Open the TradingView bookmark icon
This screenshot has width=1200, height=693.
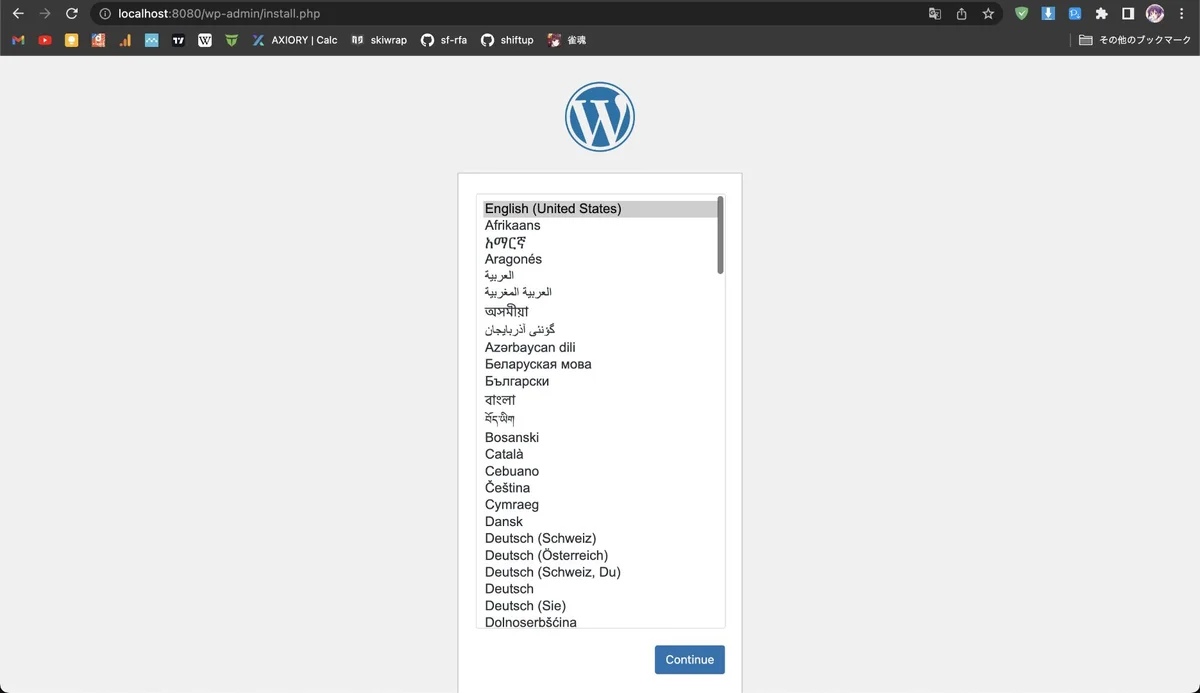tap(178, 40)
